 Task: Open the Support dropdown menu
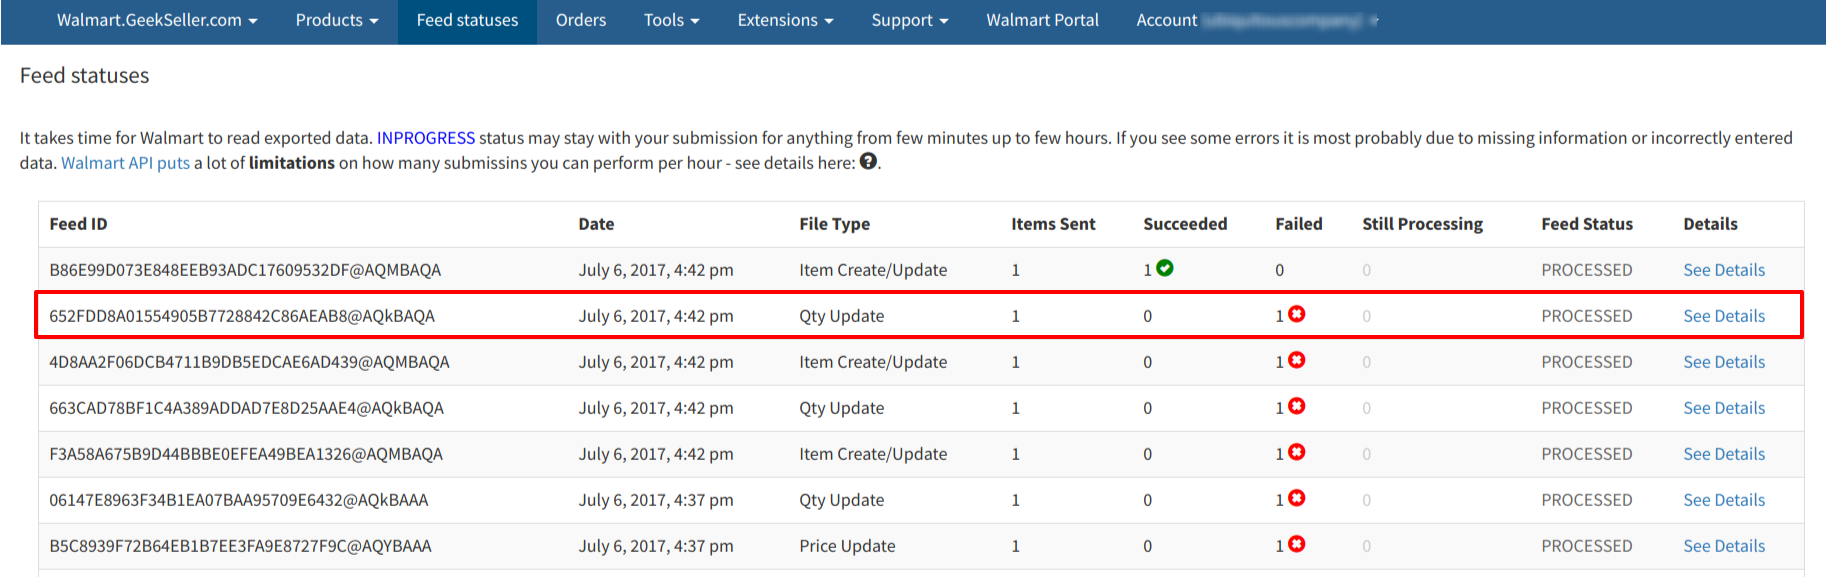pos(909,20)
